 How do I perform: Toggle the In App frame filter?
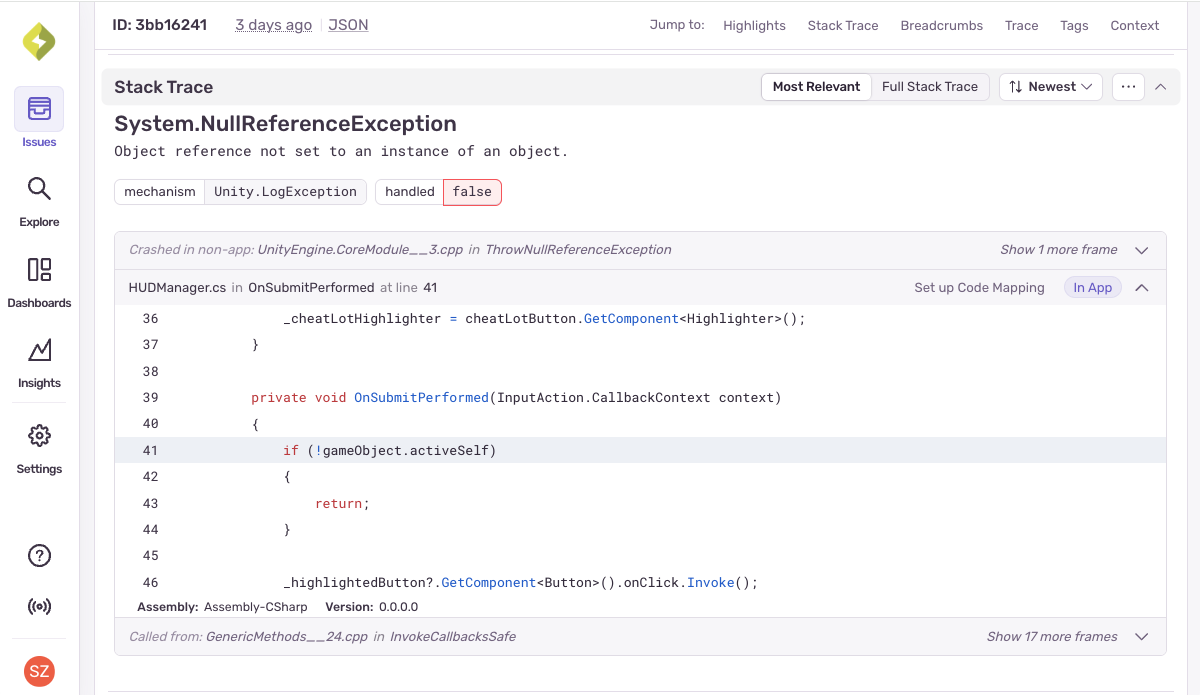[1092, 287]
